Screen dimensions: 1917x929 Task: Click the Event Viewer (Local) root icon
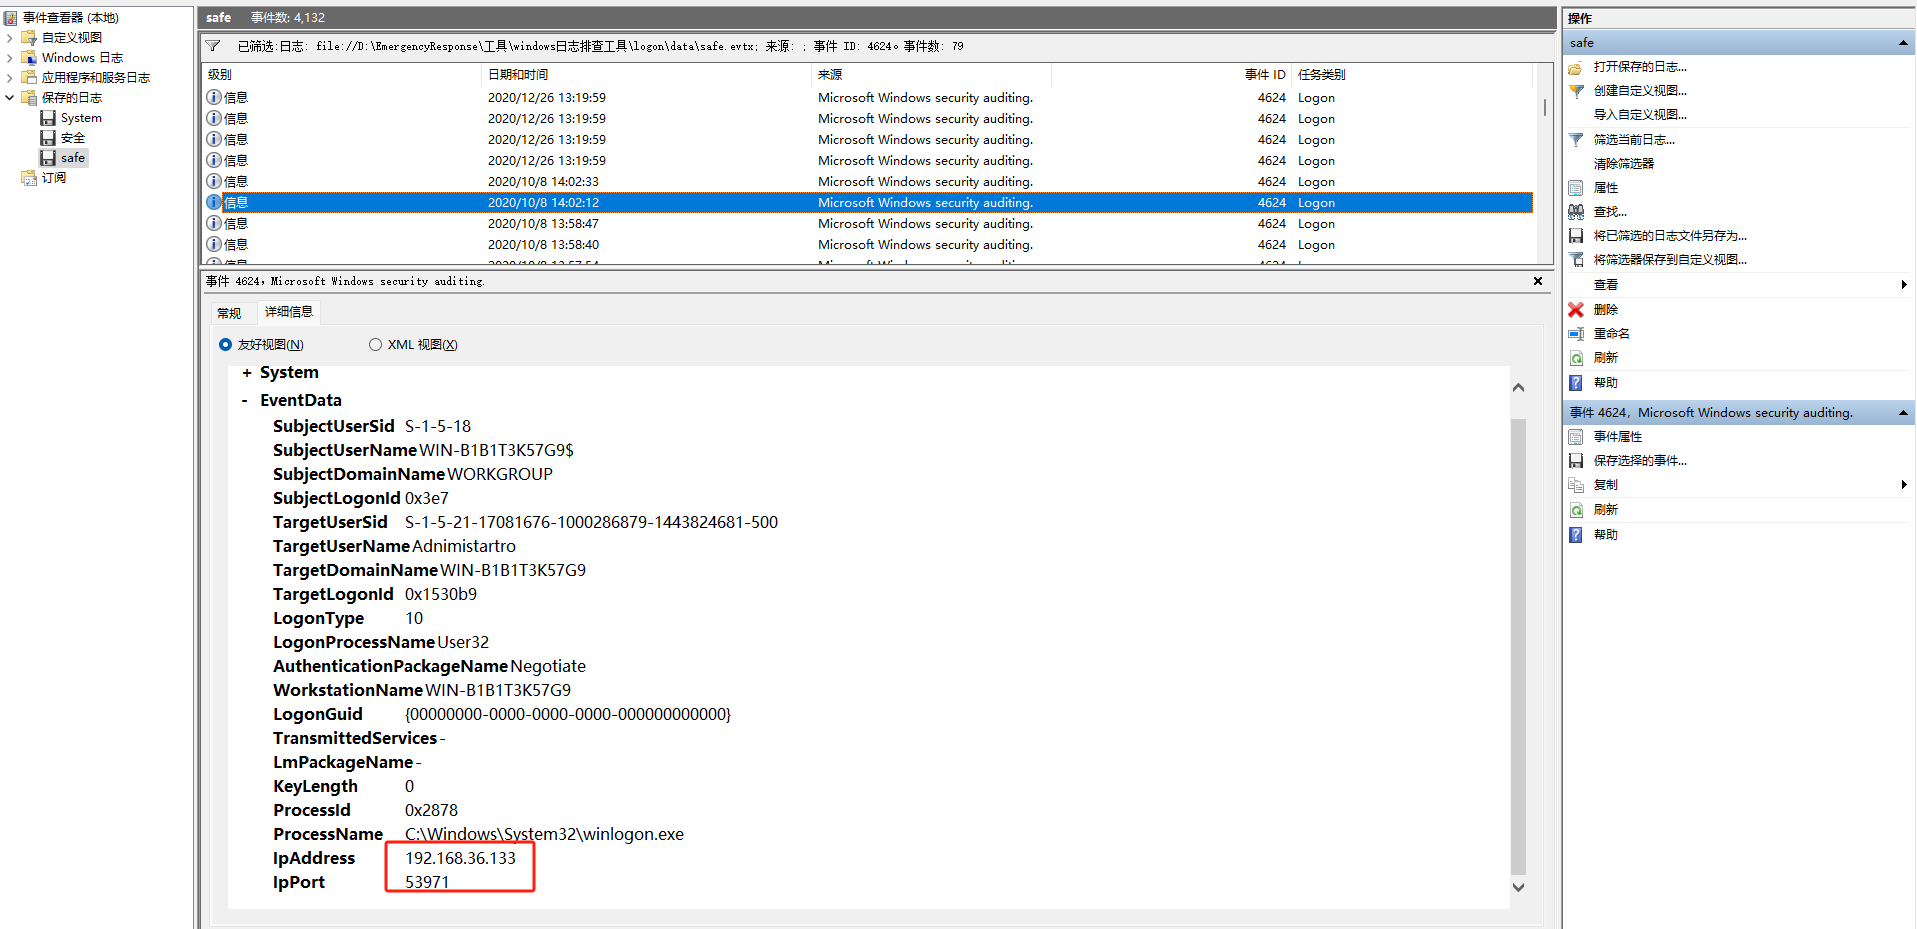(10, 18)
